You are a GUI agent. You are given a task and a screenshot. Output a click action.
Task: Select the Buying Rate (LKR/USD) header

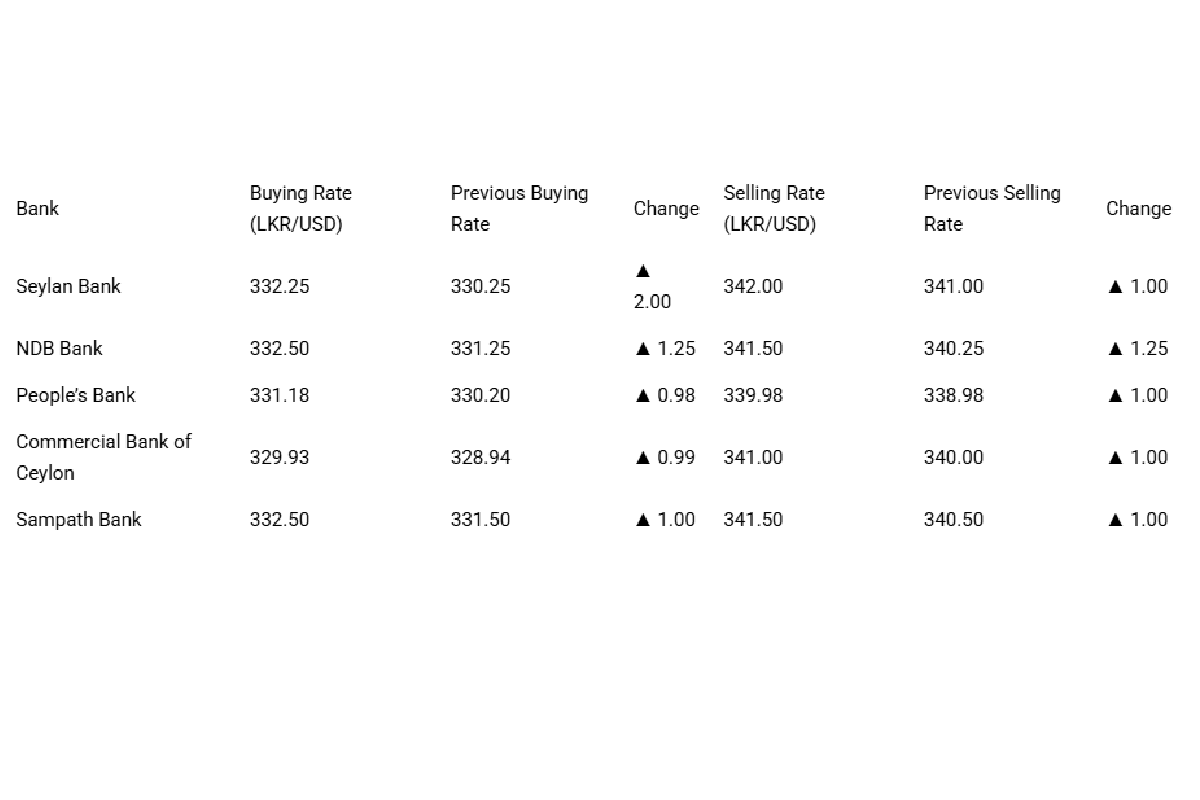300,209
